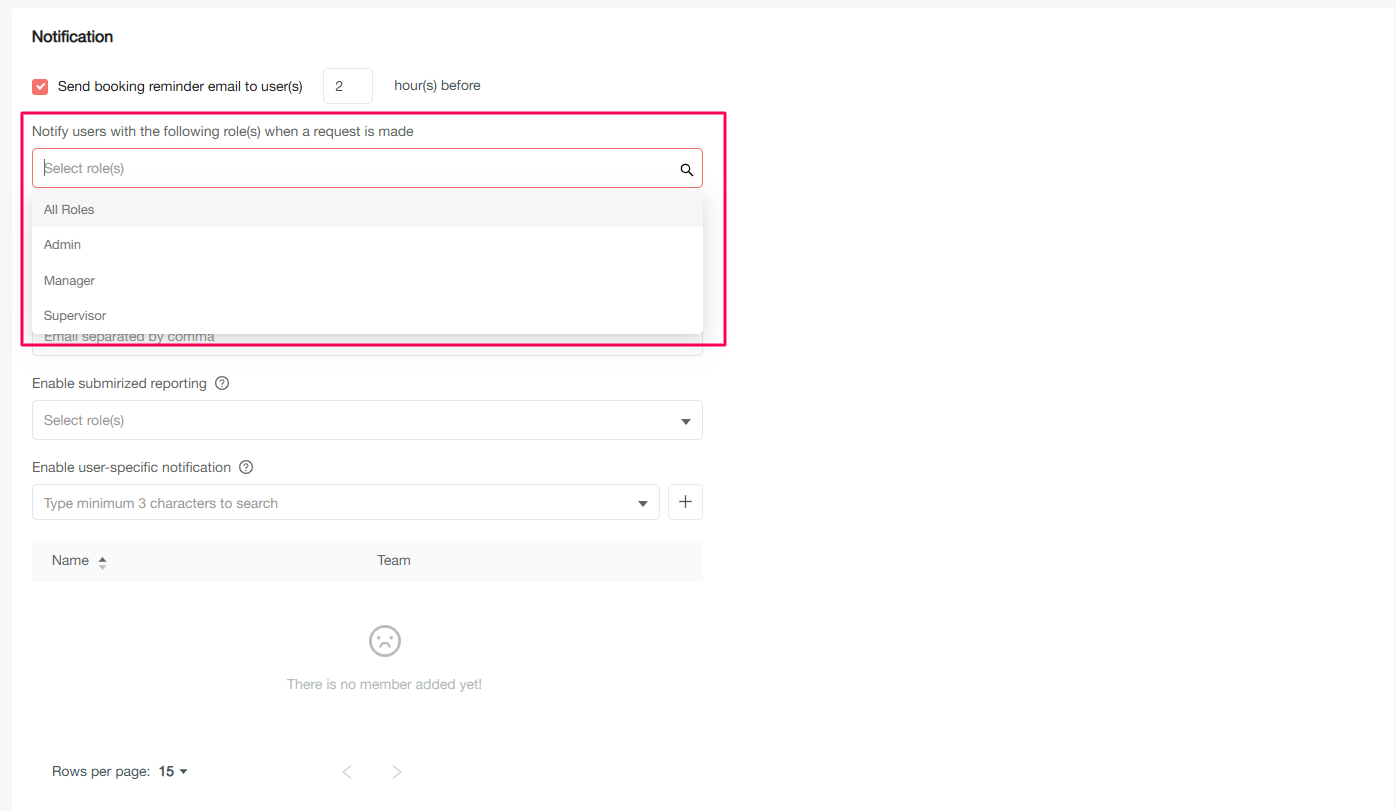Click the hours before reminder number field

pyautogui.click(x=347, y=86)
